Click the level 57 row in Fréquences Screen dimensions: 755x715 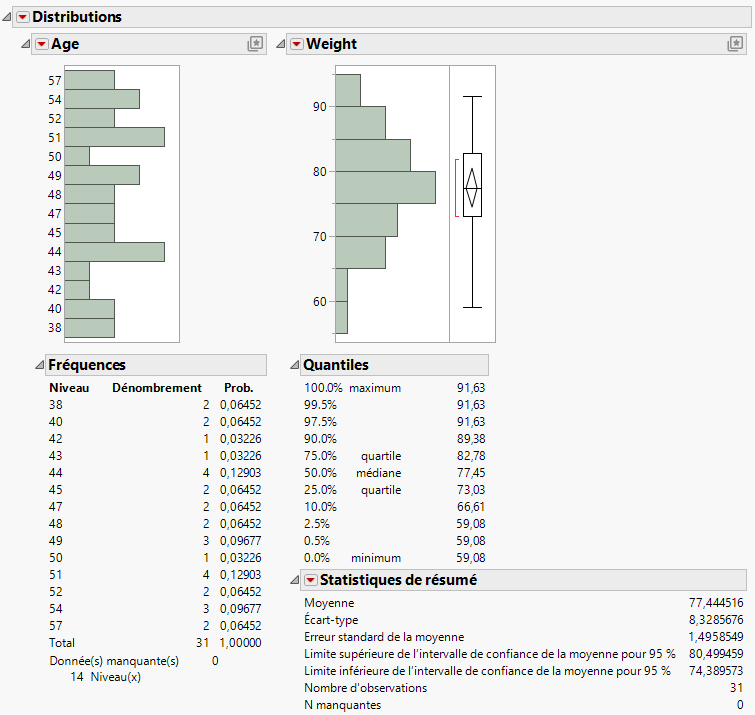(155, 626)
